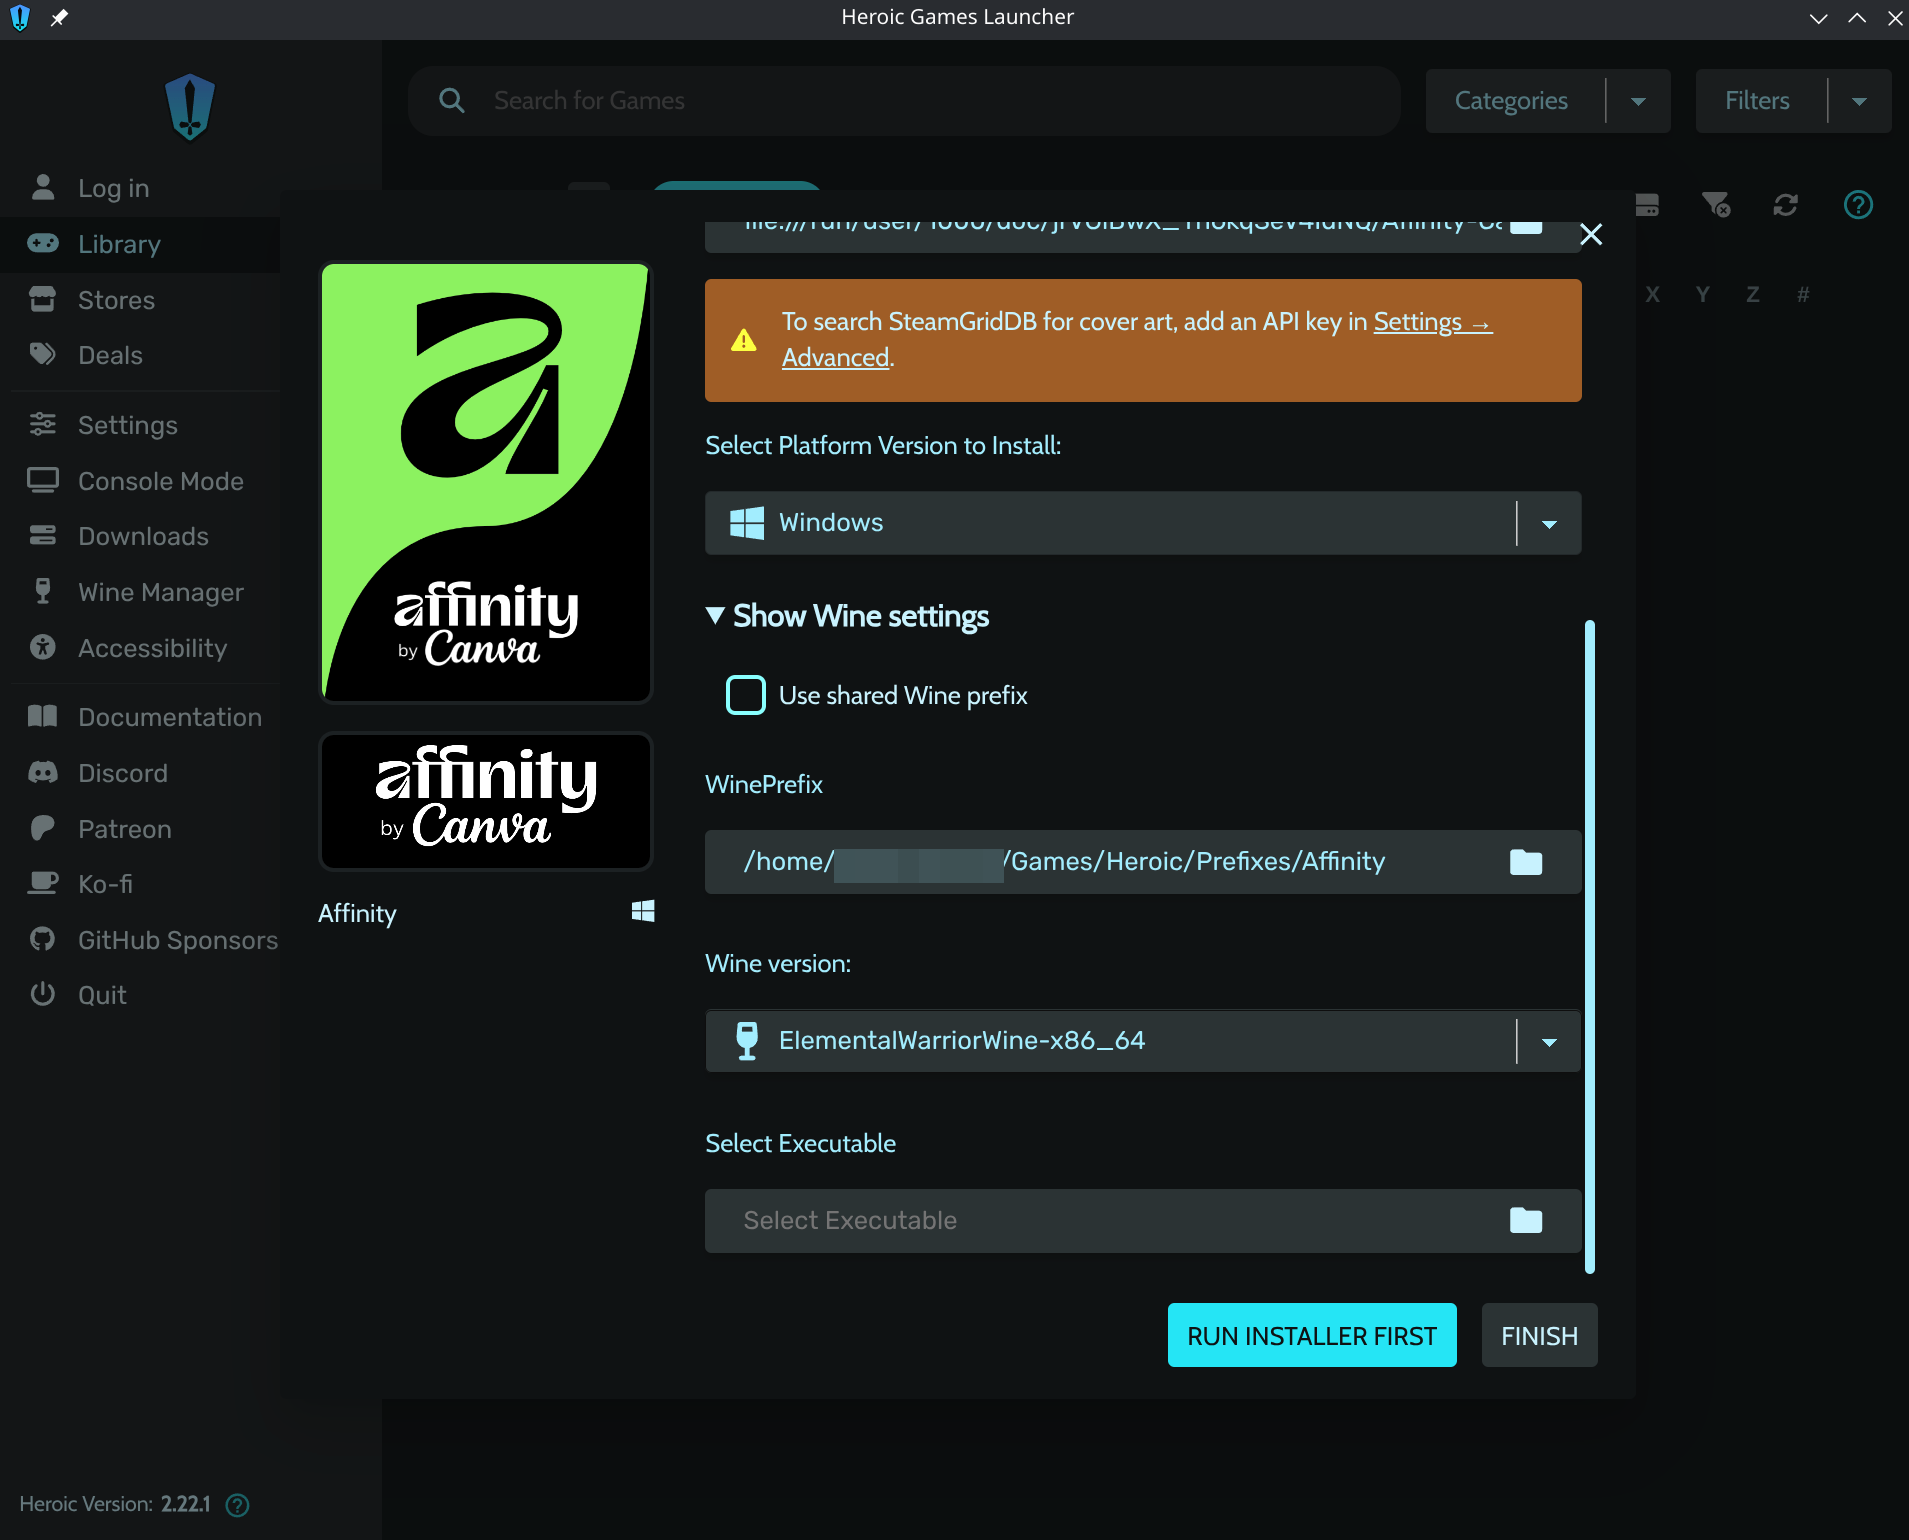Image resolution: width=1909 pixels, height=1540 pixels.
Task: Expand the Windows platform dropdown arrow
Action: point(1549,524)
